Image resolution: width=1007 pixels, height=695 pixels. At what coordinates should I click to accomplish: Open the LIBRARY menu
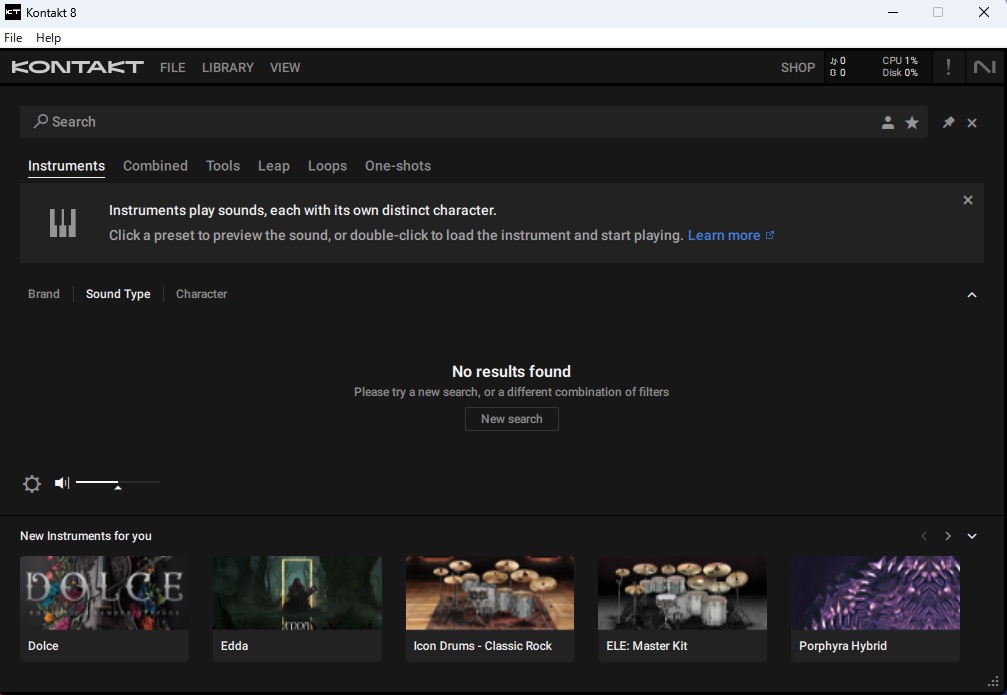tap(228, 67)
